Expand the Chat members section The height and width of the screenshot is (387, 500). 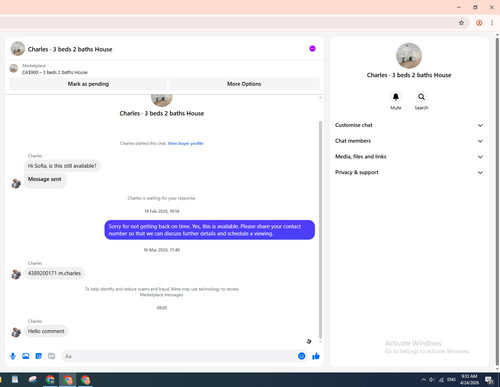click(409, 141)
